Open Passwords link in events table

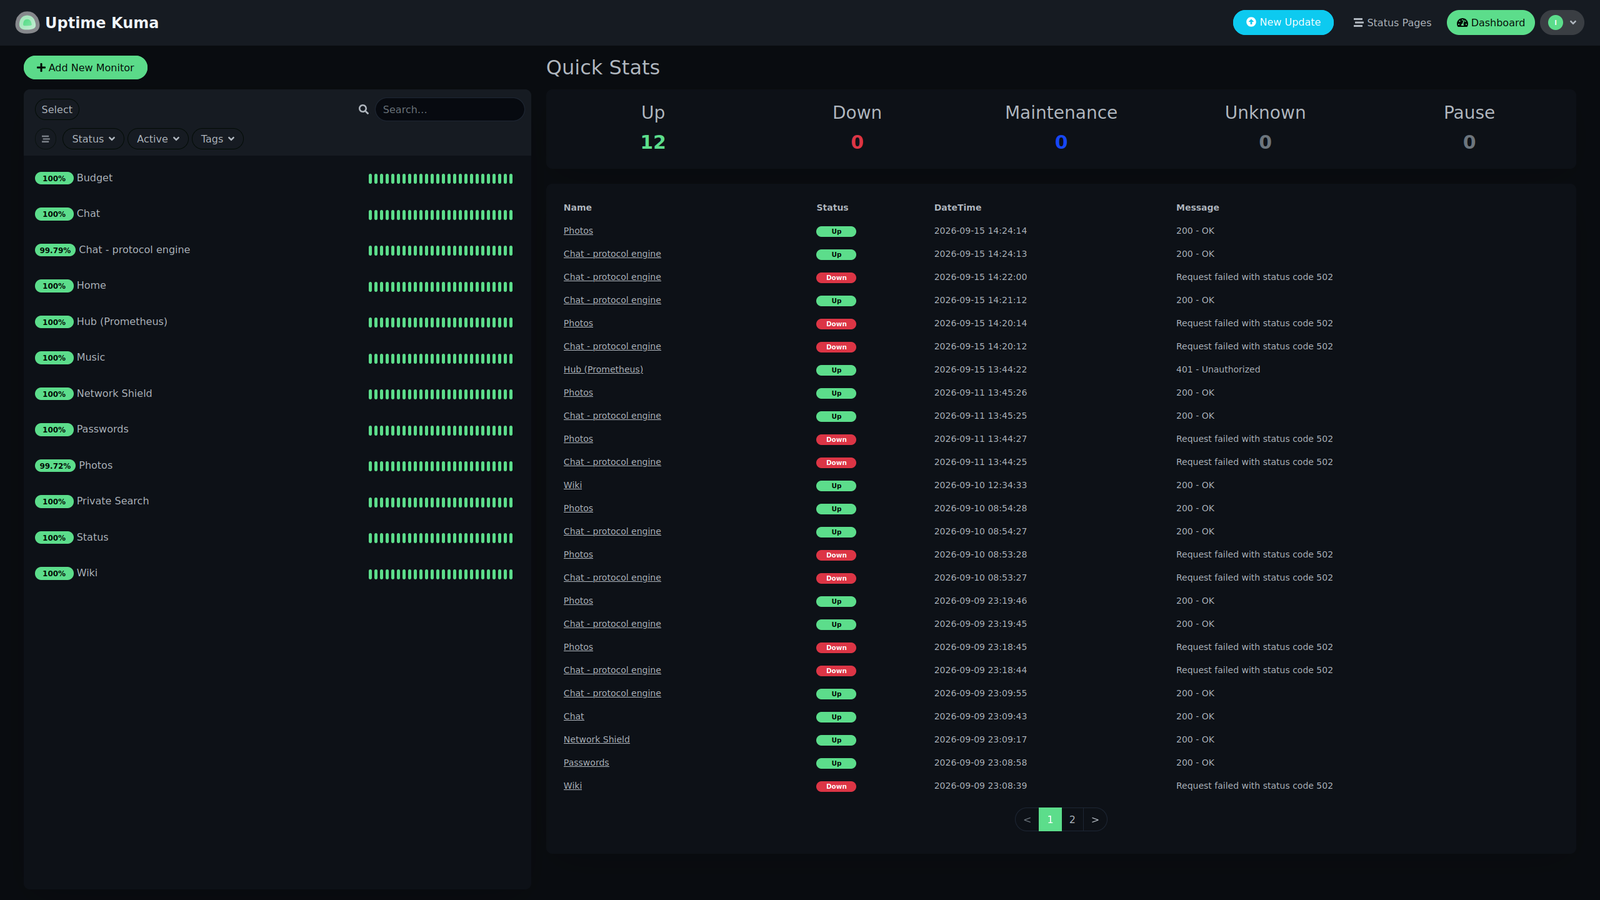click(586, 763)
